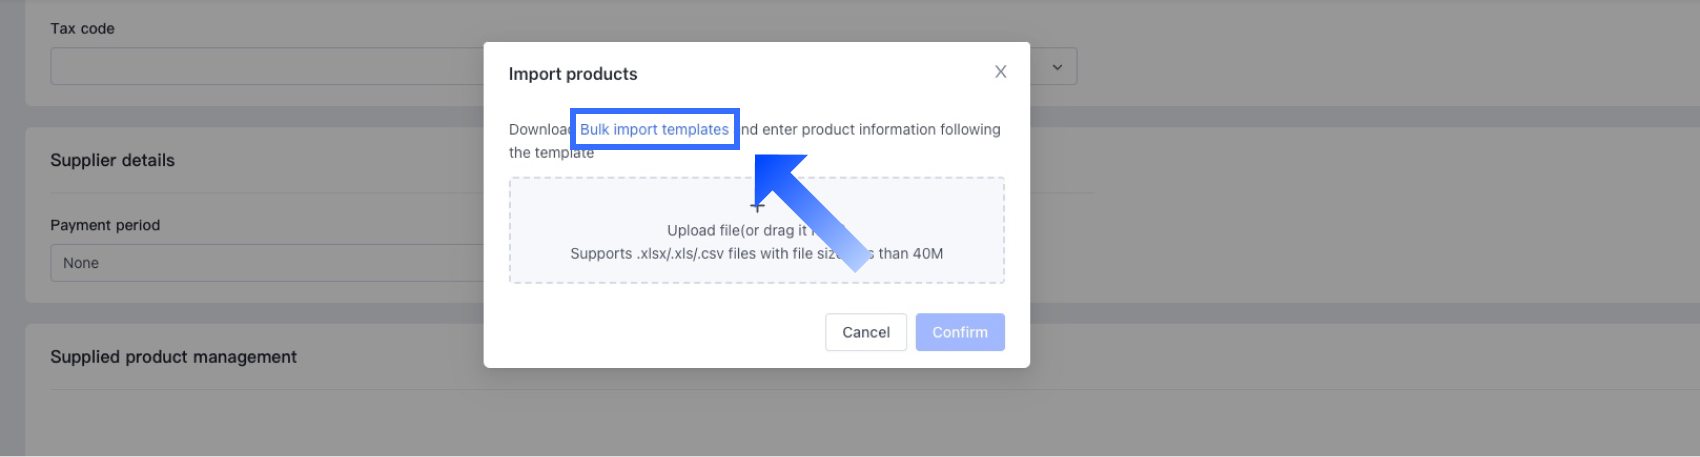Screen dimensions: 1700x457
Task: Click the Payment period field label
Action: (x=105, y=225)
